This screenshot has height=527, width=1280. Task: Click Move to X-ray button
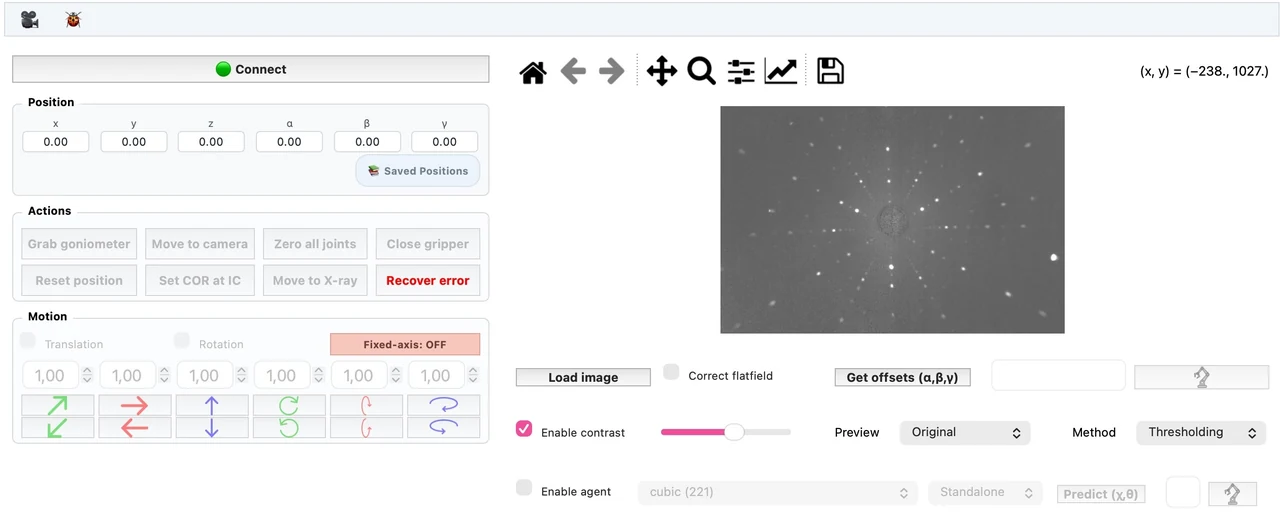(315, 281)
